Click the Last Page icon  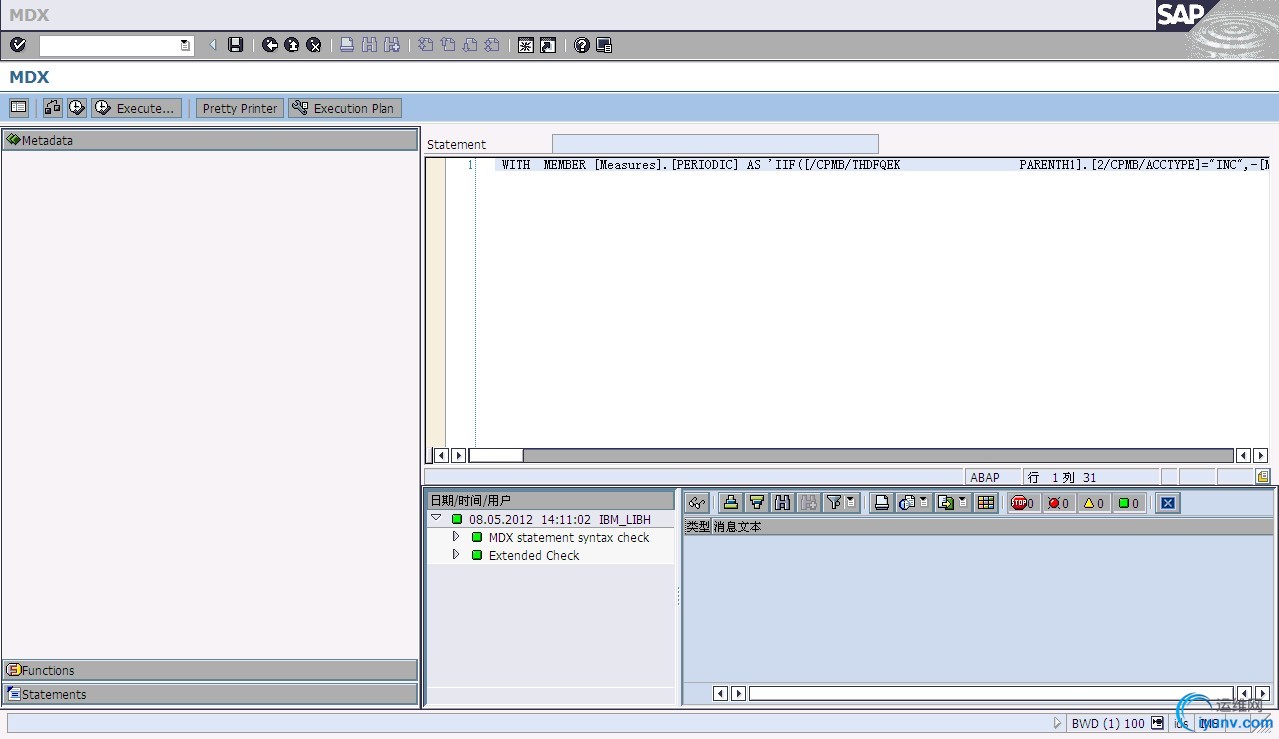coord(492,45)
